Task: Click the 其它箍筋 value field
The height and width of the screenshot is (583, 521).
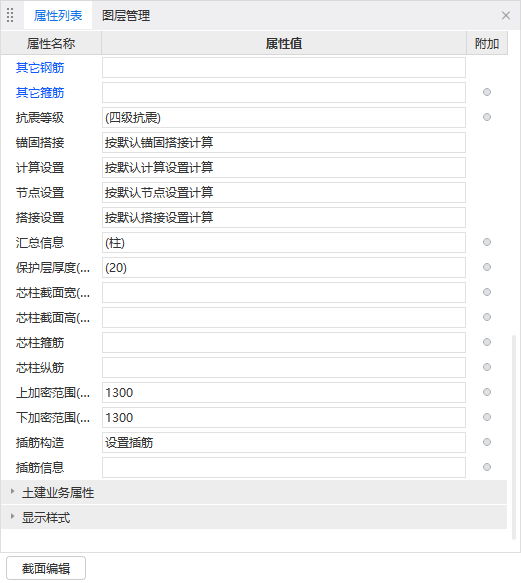Action: 284,93
